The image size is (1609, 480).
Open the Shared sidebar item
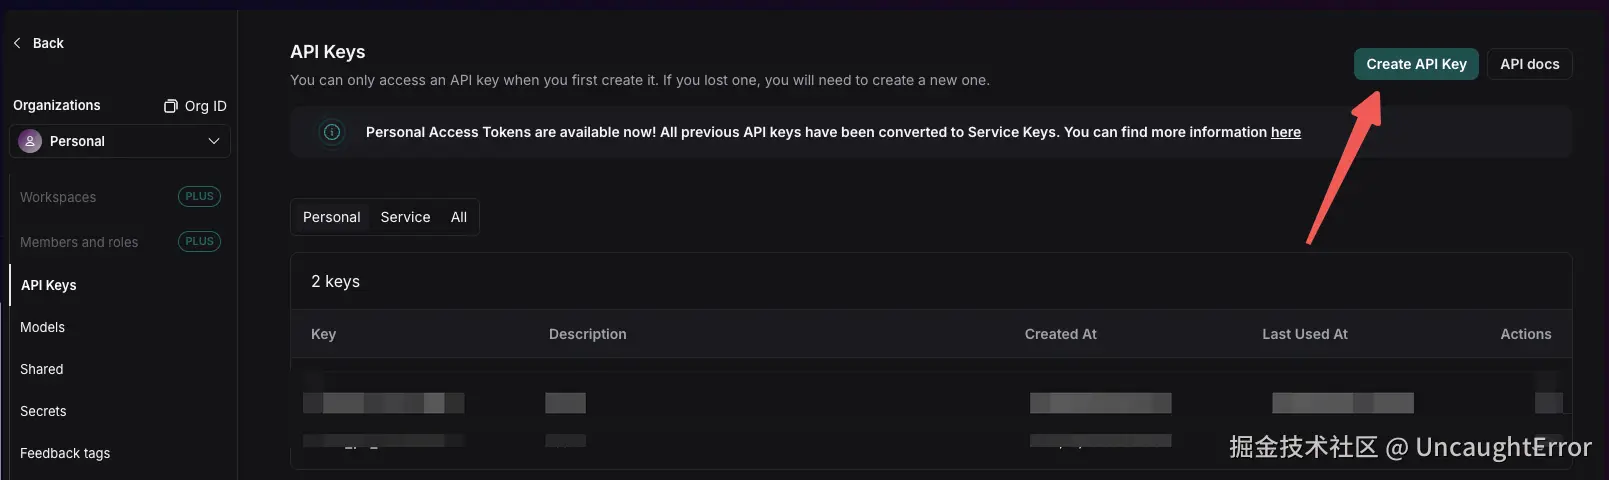click(x=42, y=369)
